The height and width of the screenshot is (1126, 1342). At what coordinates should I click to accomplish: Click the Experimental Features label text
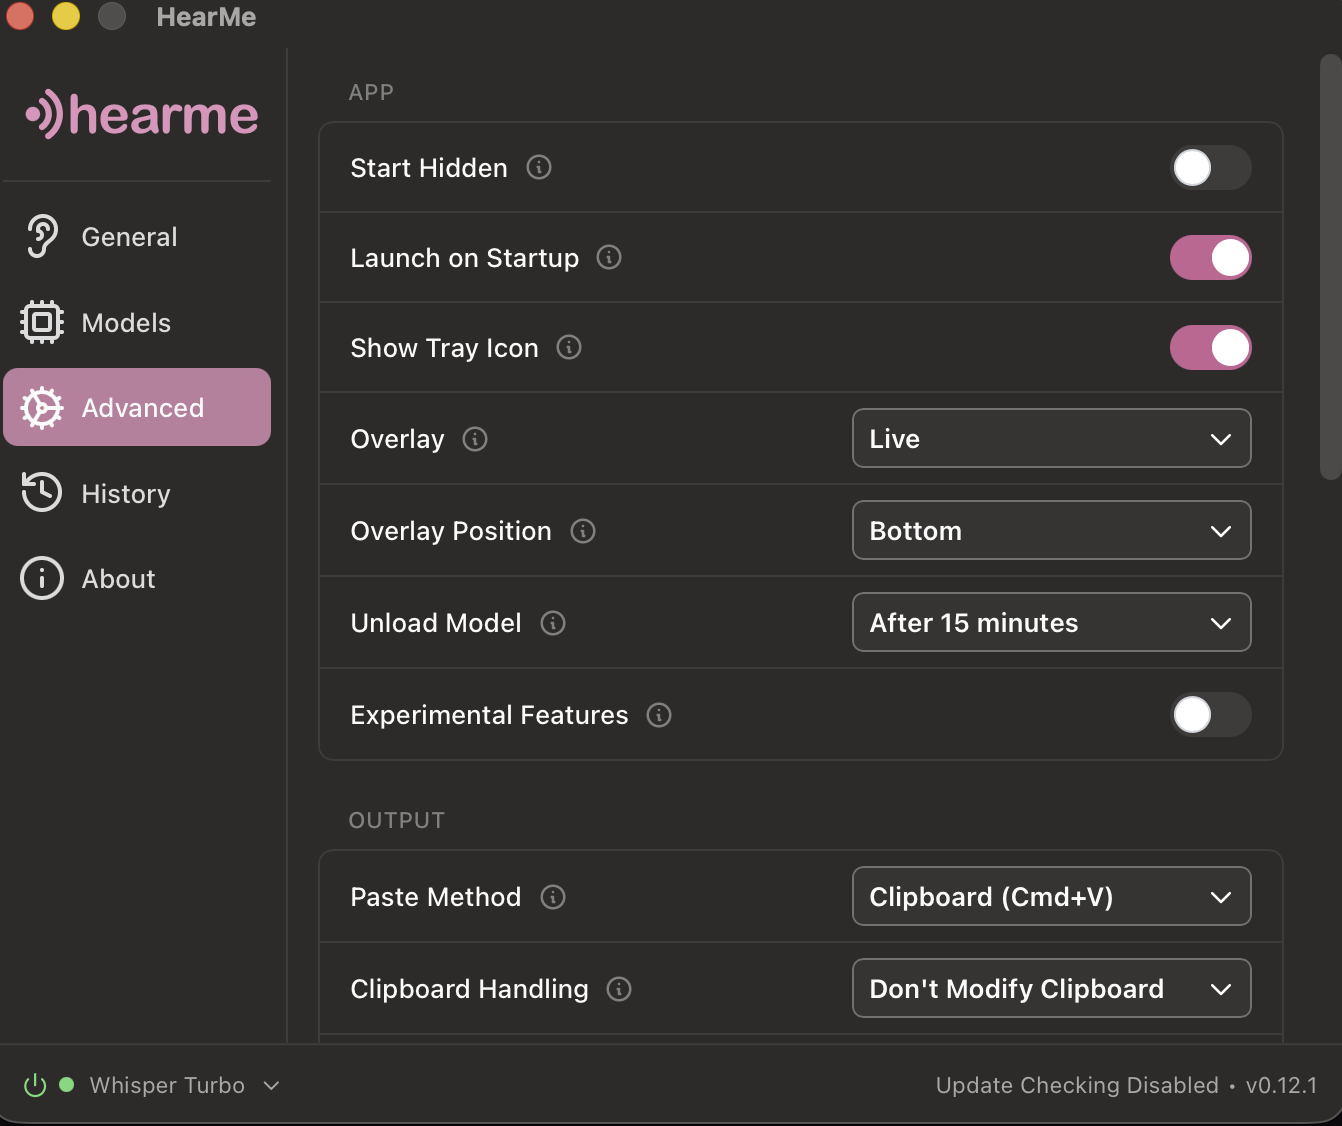(489, 715)
